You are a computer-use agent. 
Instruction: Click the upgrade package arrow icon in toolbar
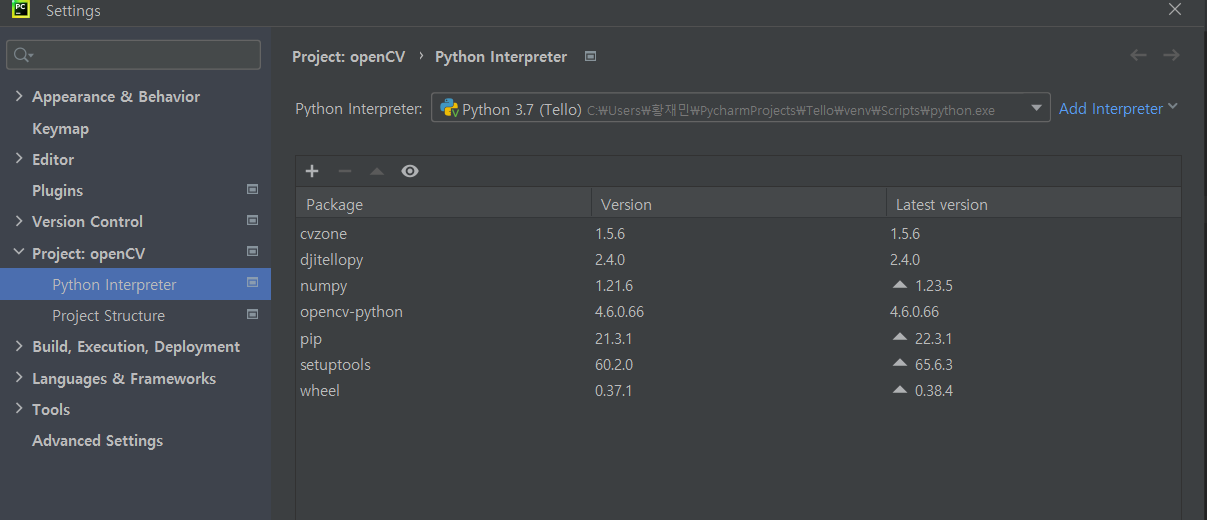coord(377,171)
